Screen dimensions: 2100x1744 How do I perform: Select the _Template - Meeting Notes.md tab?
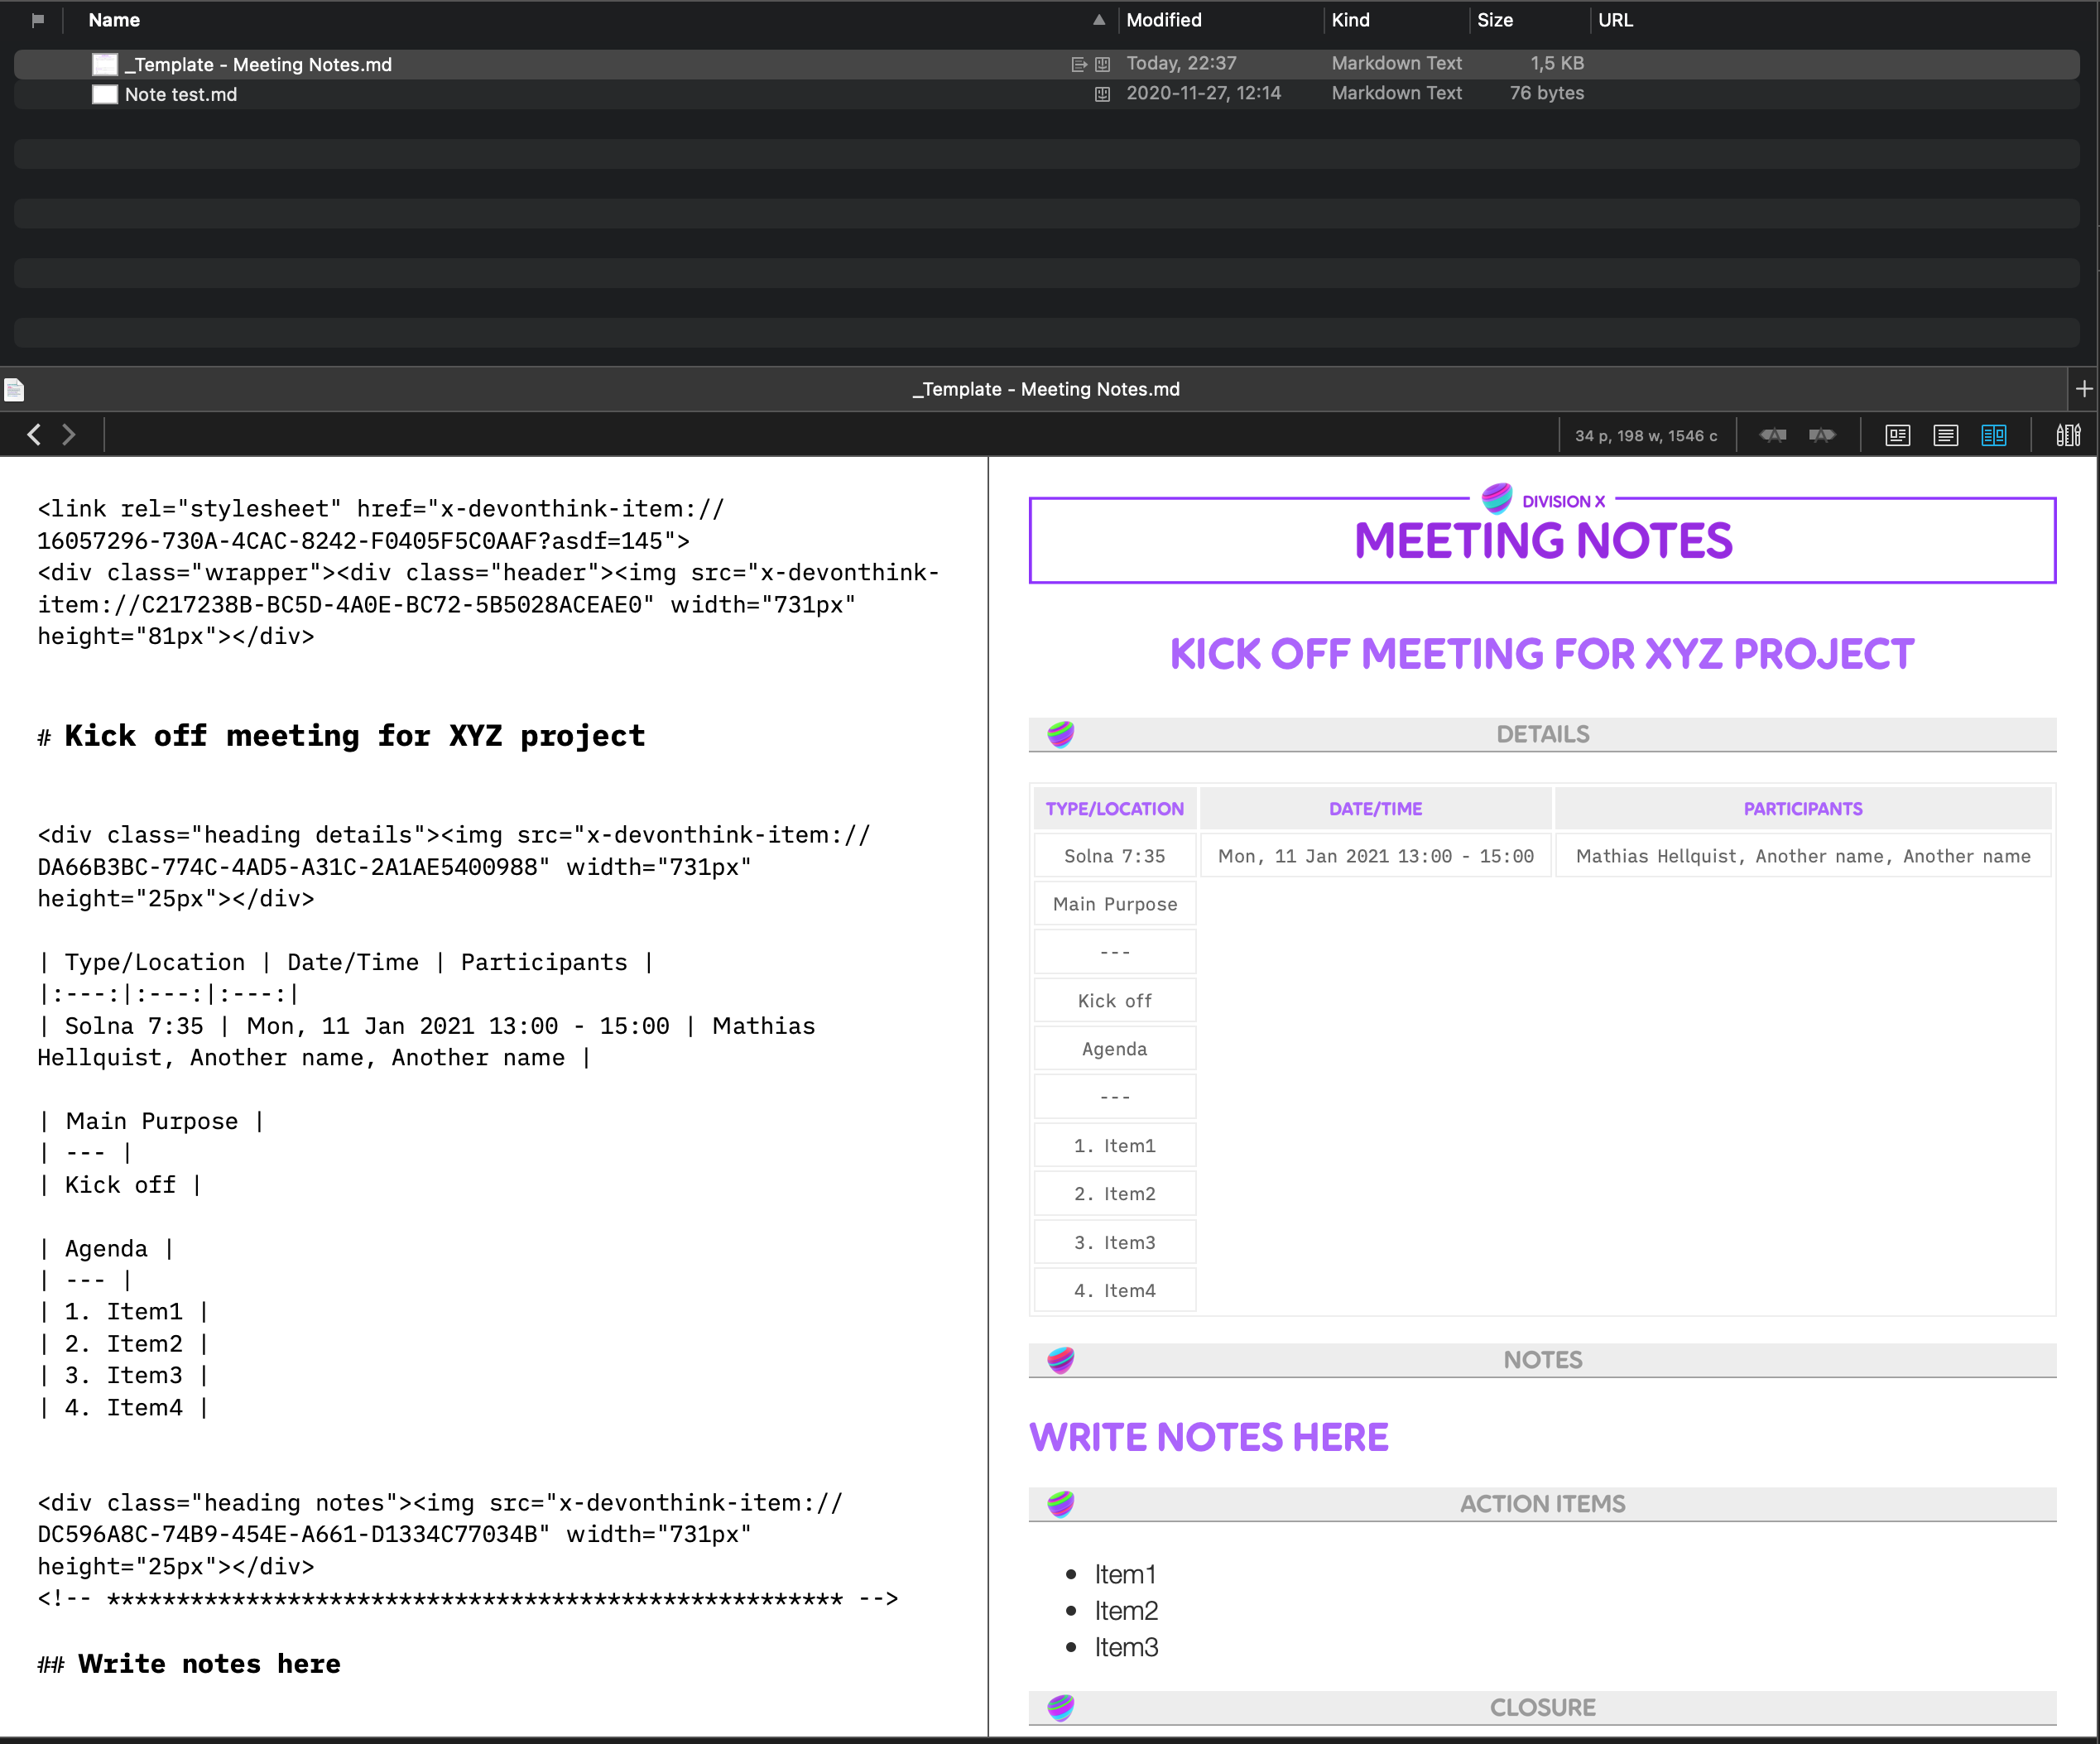point(1045,389)
